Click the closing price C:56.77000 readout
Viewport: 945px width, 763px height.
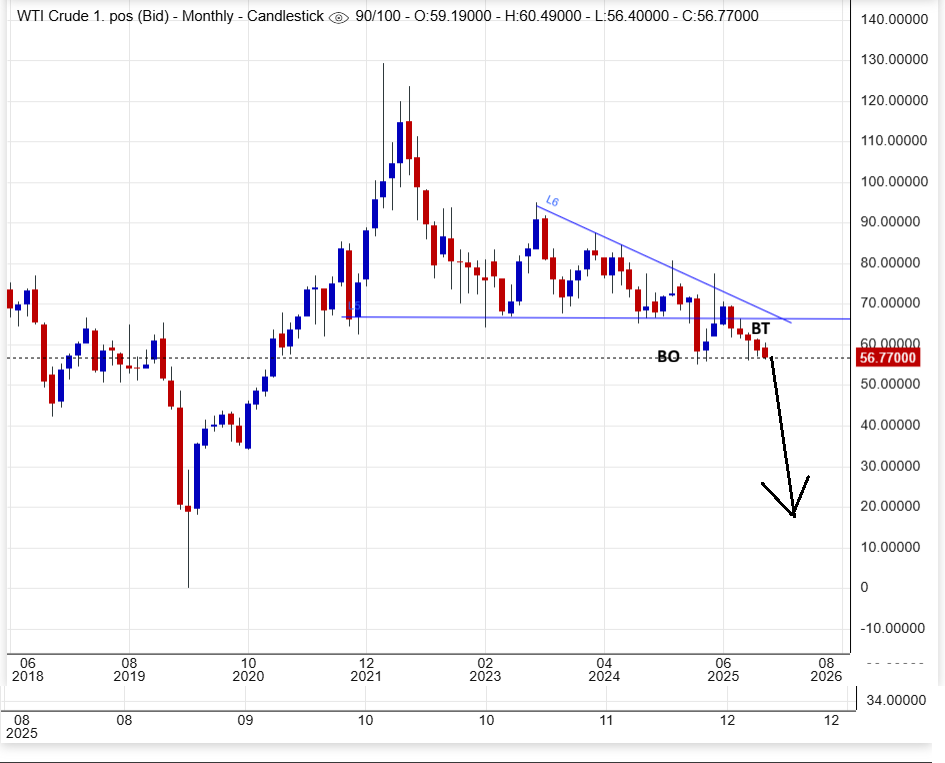pyautogui.click(x=711, y=16)
